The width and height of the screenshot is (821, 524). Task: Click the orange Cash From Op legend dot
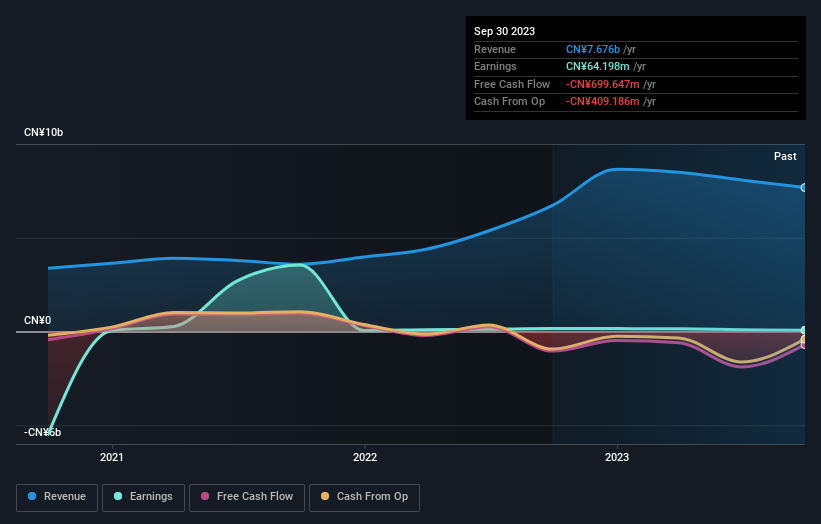(325, 496)
